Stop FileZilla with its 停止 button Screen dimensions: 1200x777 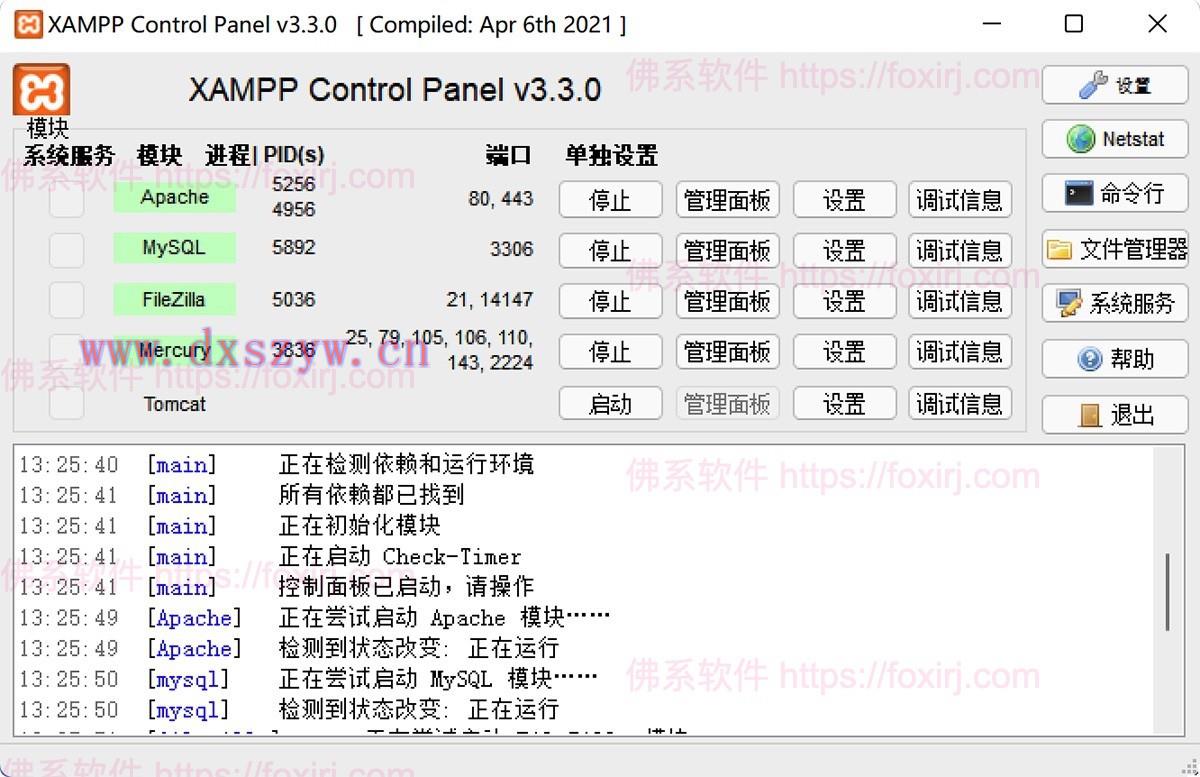[x=610, y=301]
